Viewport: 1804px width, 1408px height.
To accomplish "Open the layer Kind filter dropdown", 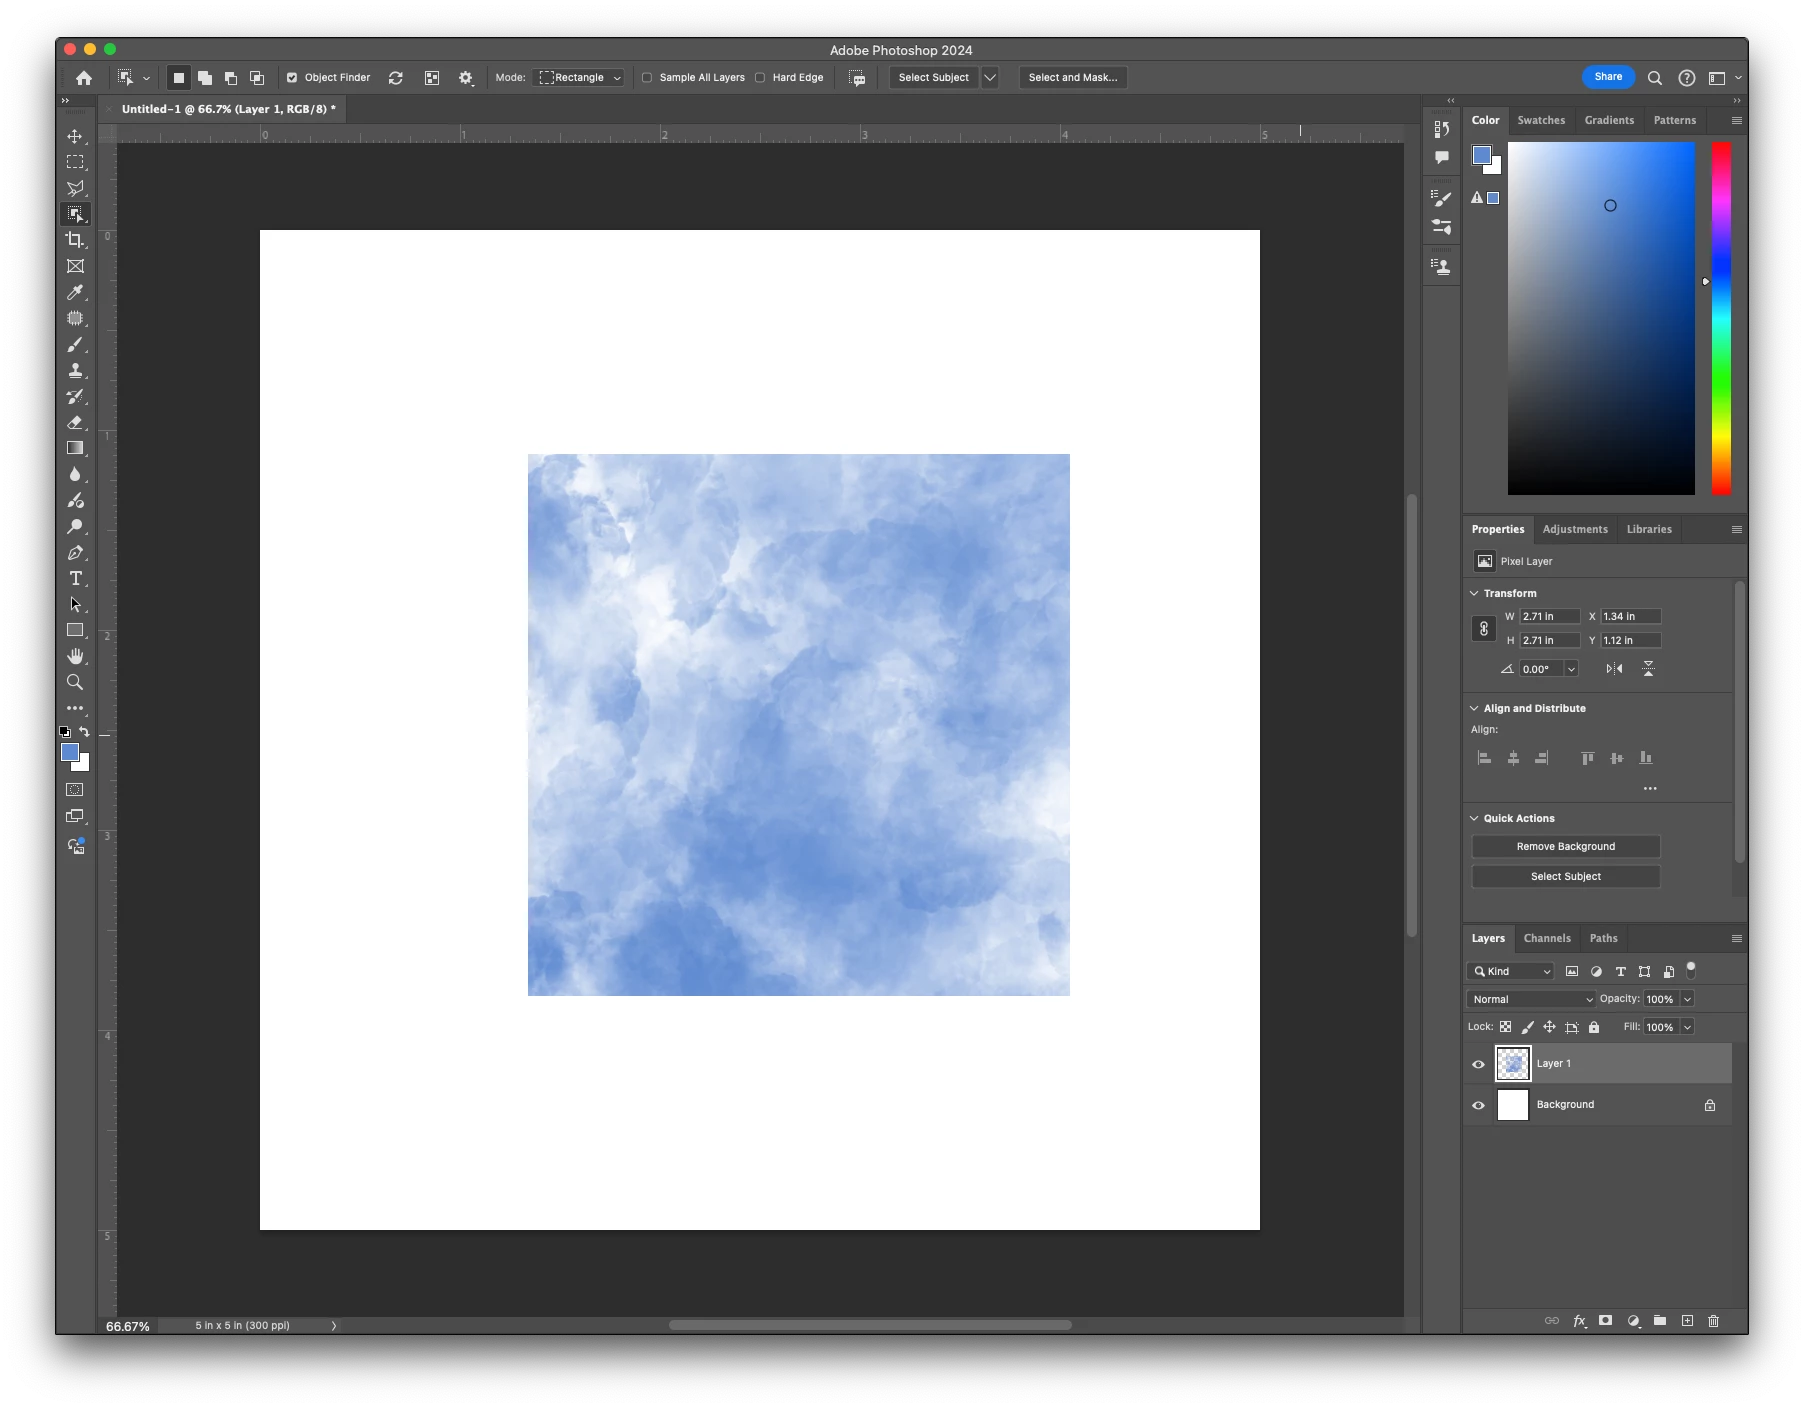I will [1511, 971].
